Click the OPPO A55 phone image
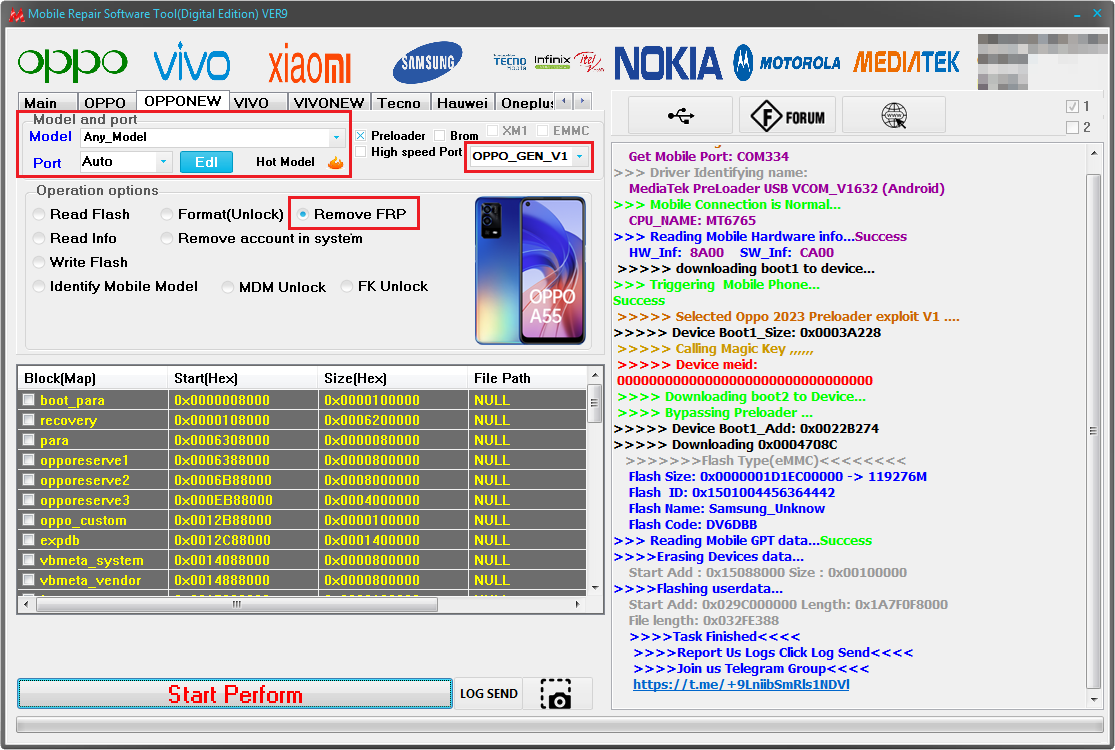The image size is (1115, 750). 530,271
